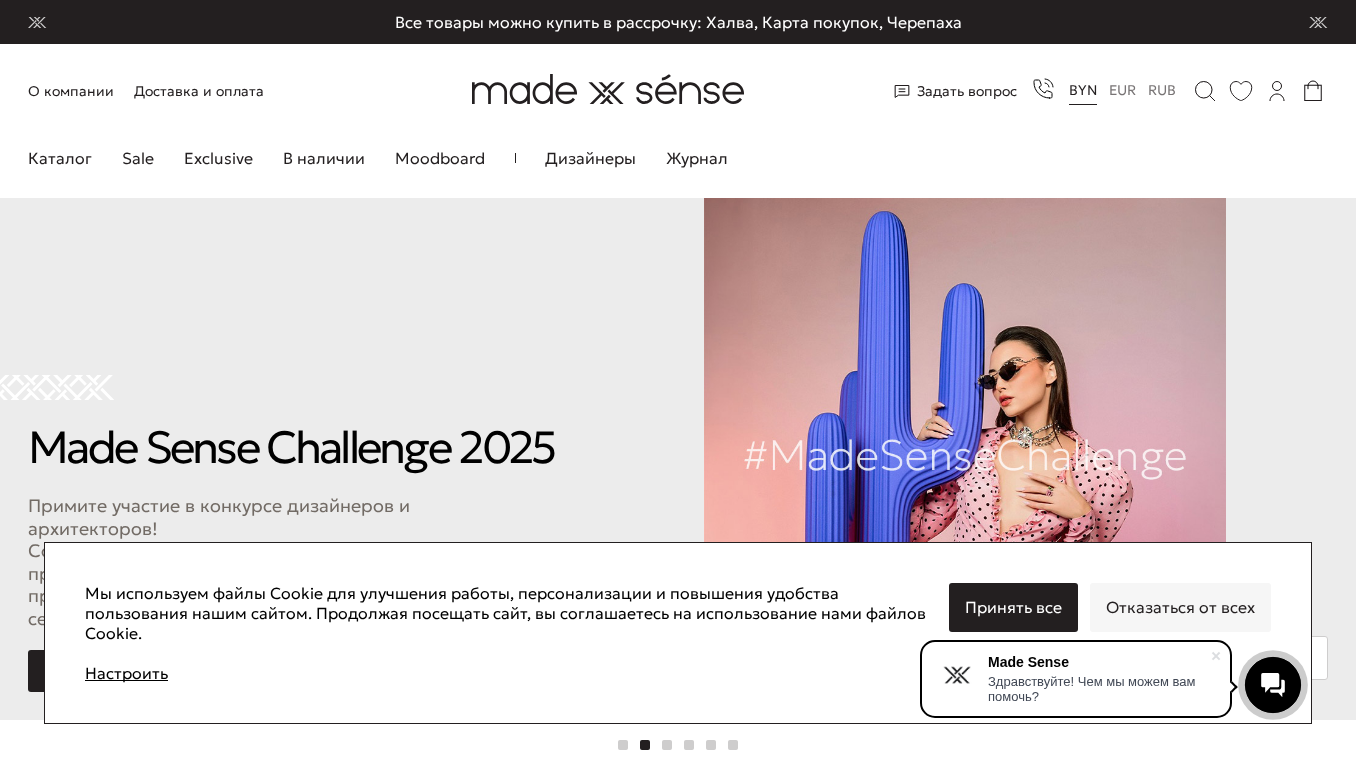Go to the Sale section
Screen dimensions: 1366x768
[138, 159]
